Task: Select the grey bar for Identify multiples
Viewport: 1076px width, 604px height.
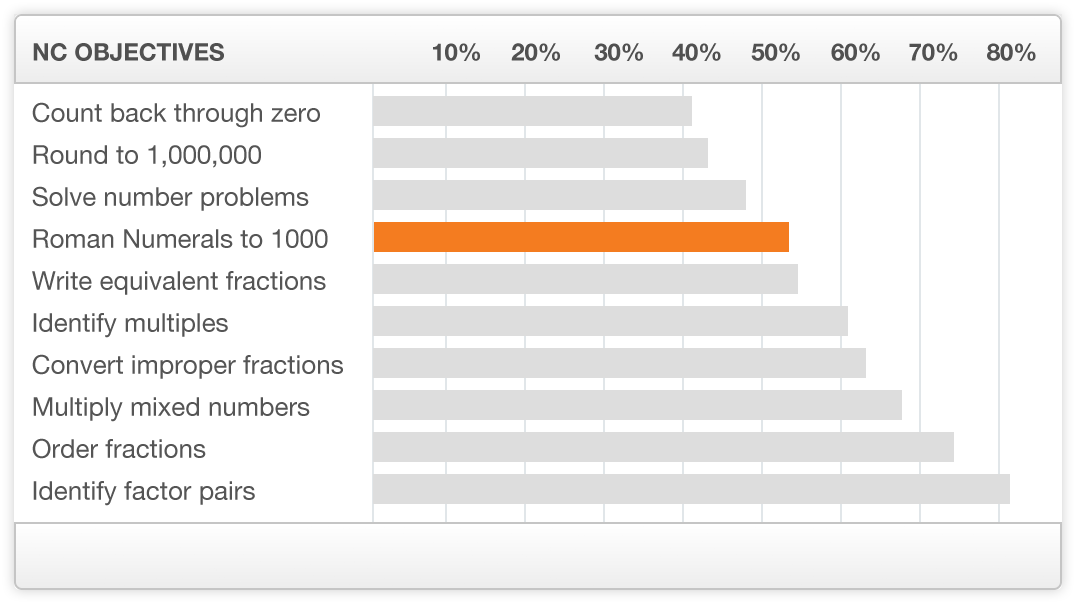Action: pyautogui.click(x=610, y=321)
